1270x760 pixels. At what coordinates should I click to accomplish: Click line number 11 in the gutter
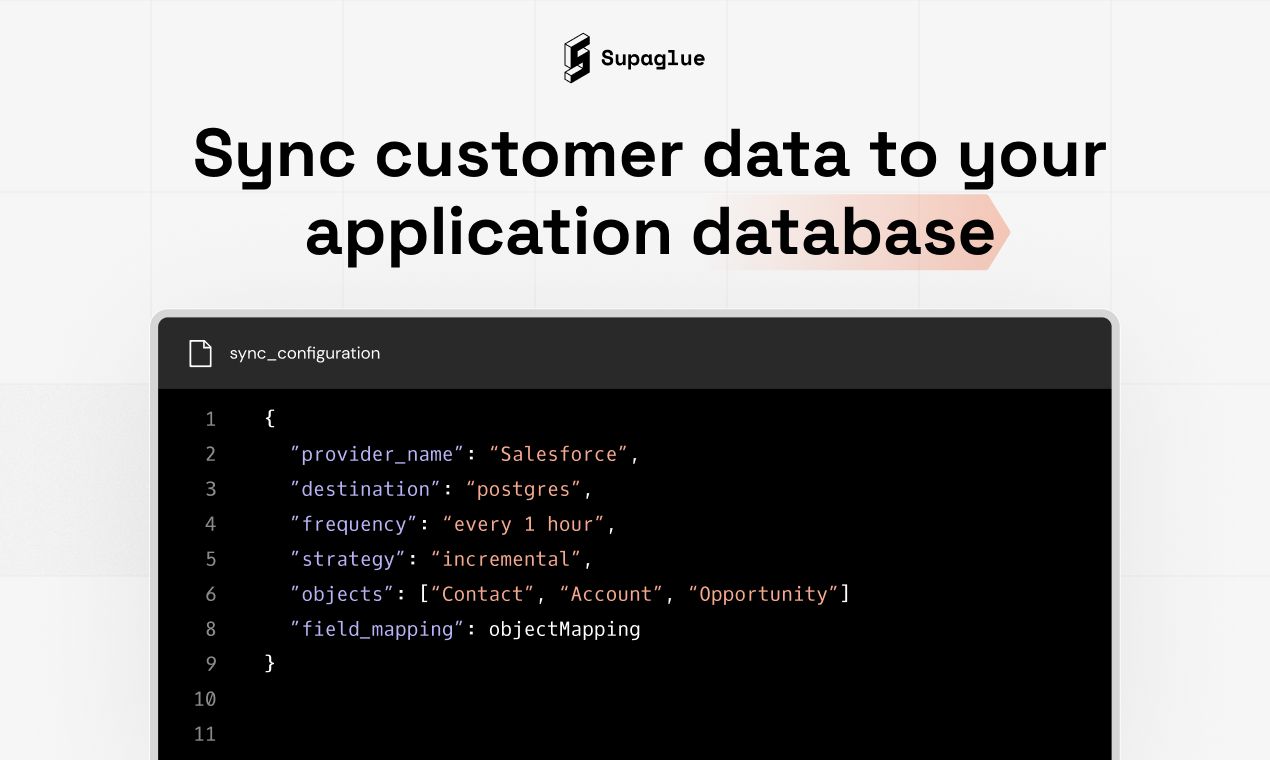coord(205,734)
